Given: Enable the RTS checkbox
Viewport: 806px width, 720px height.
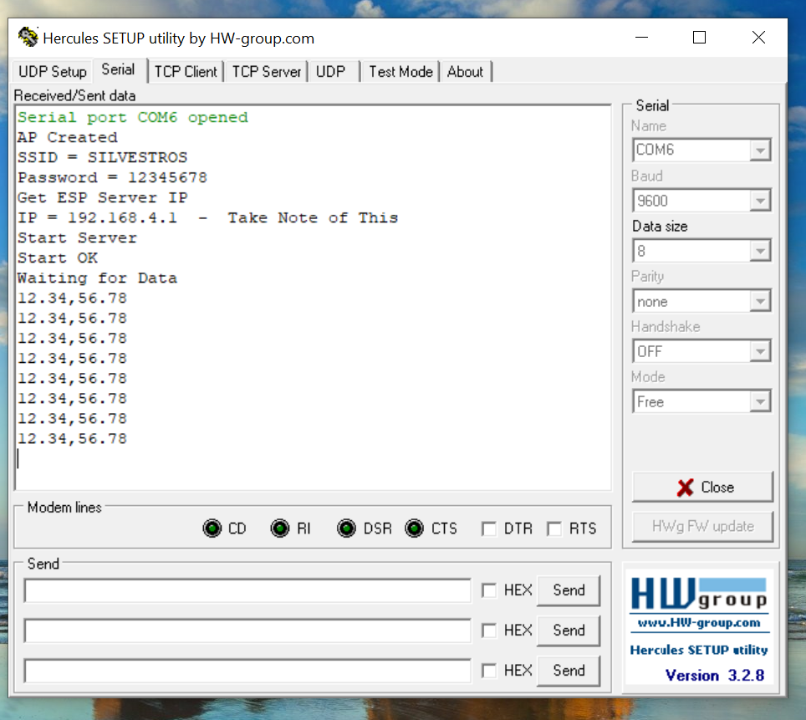Looking at the screenshot, I should (x=554, y=529).
